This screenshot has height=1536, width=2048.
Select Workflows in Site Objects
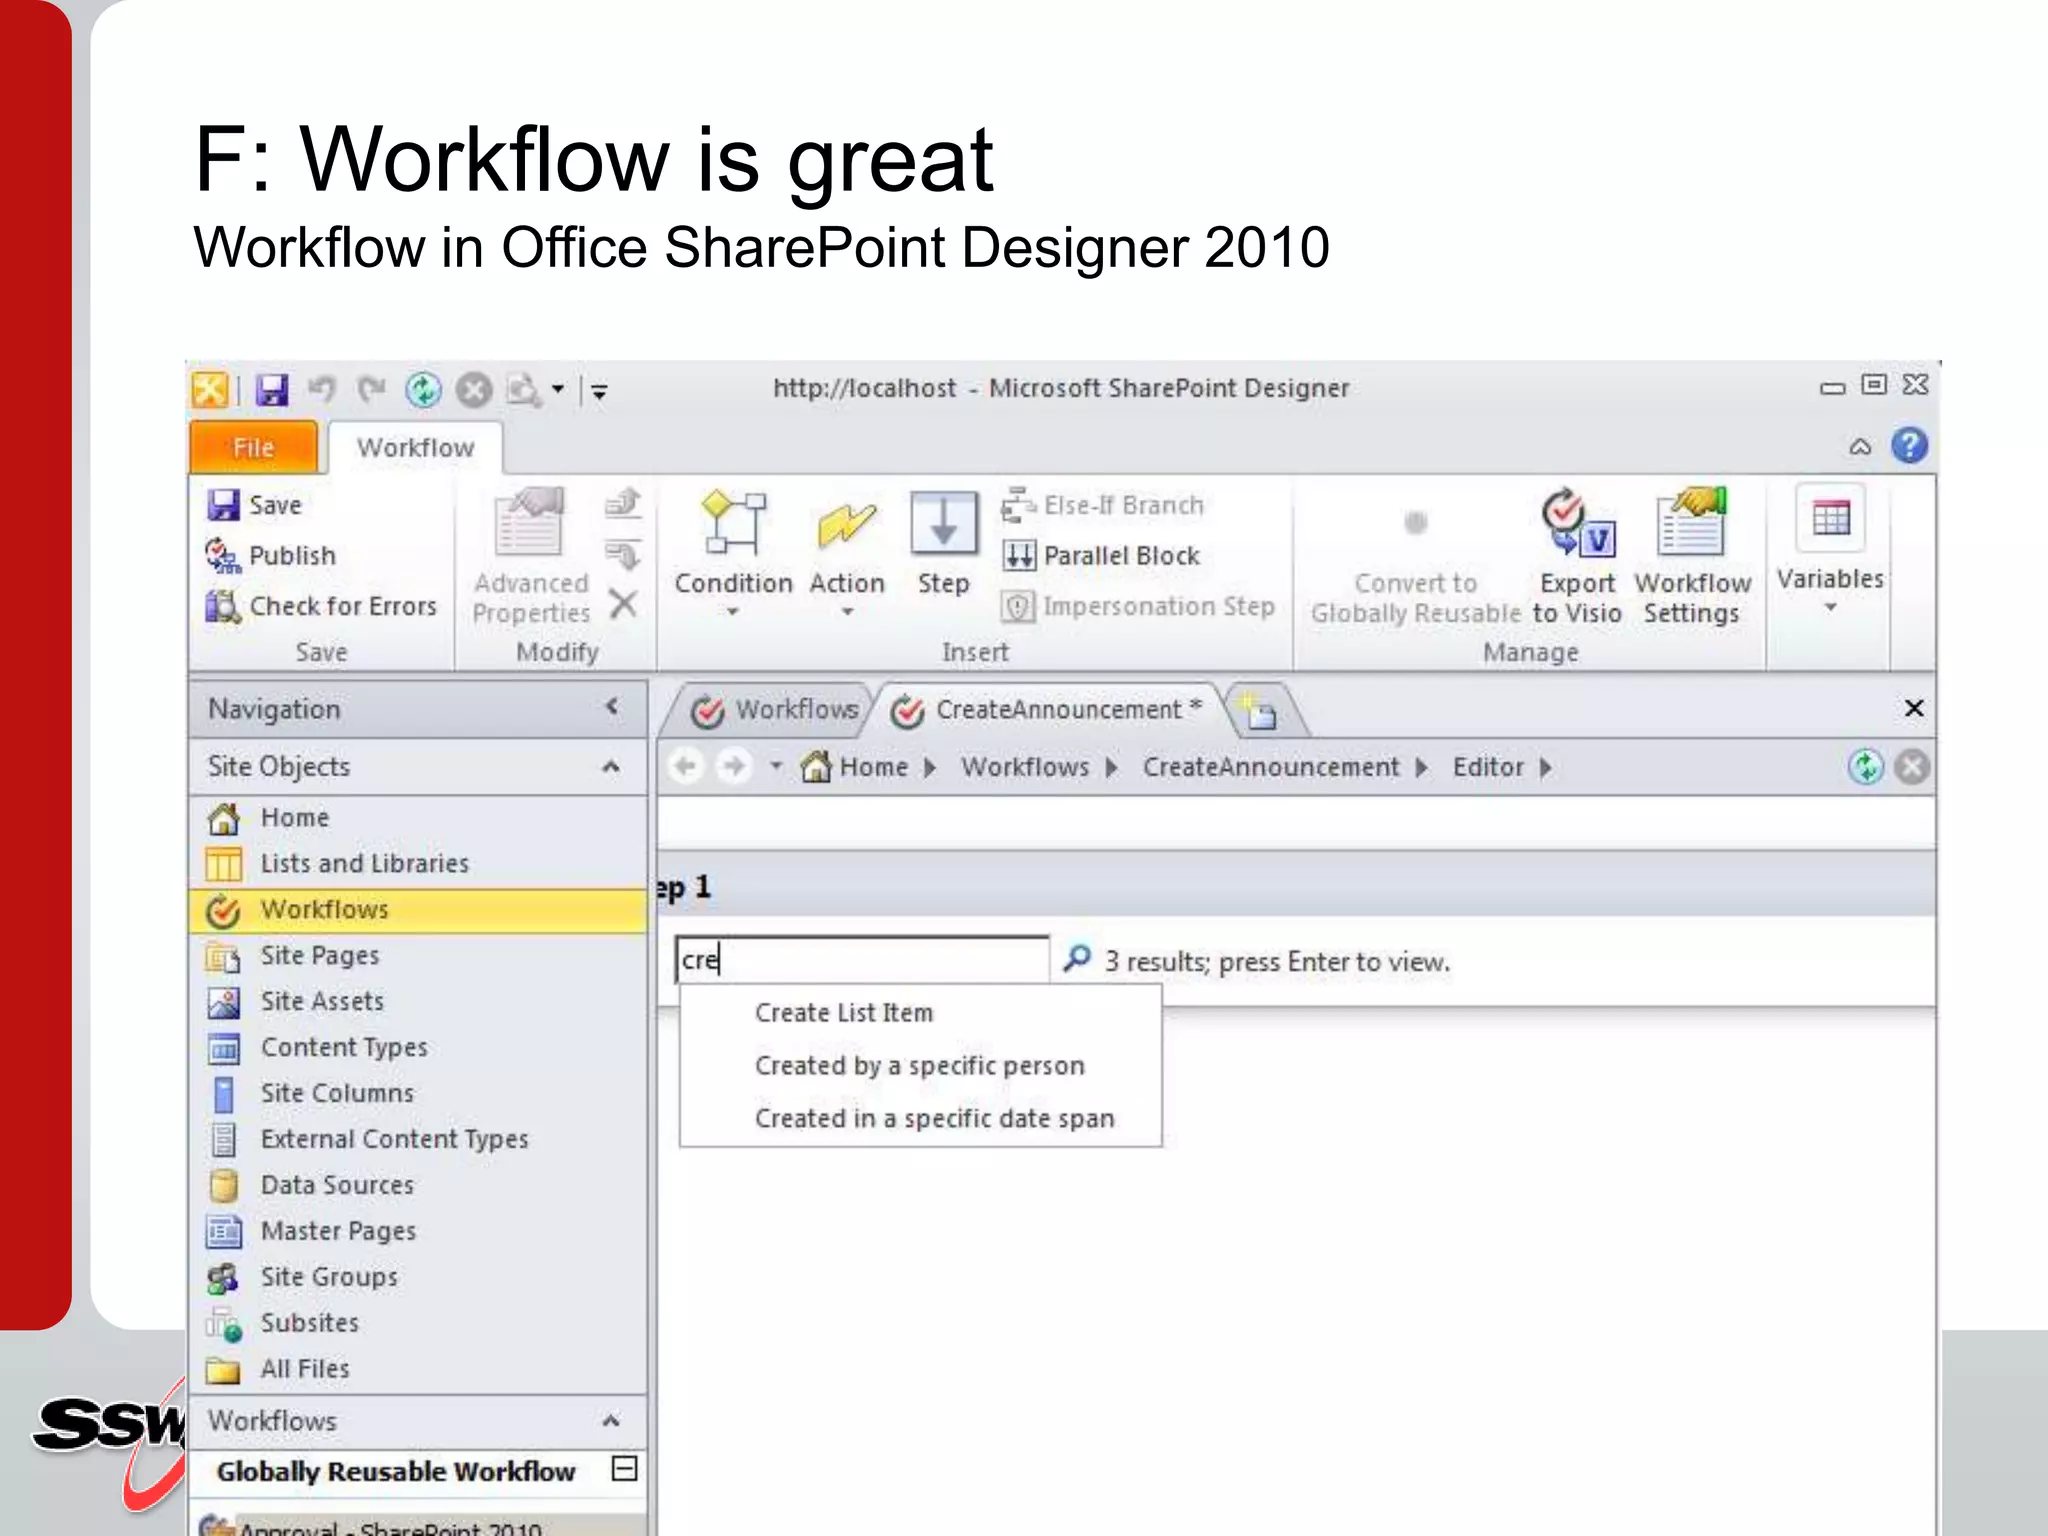[x=418, y=910]
